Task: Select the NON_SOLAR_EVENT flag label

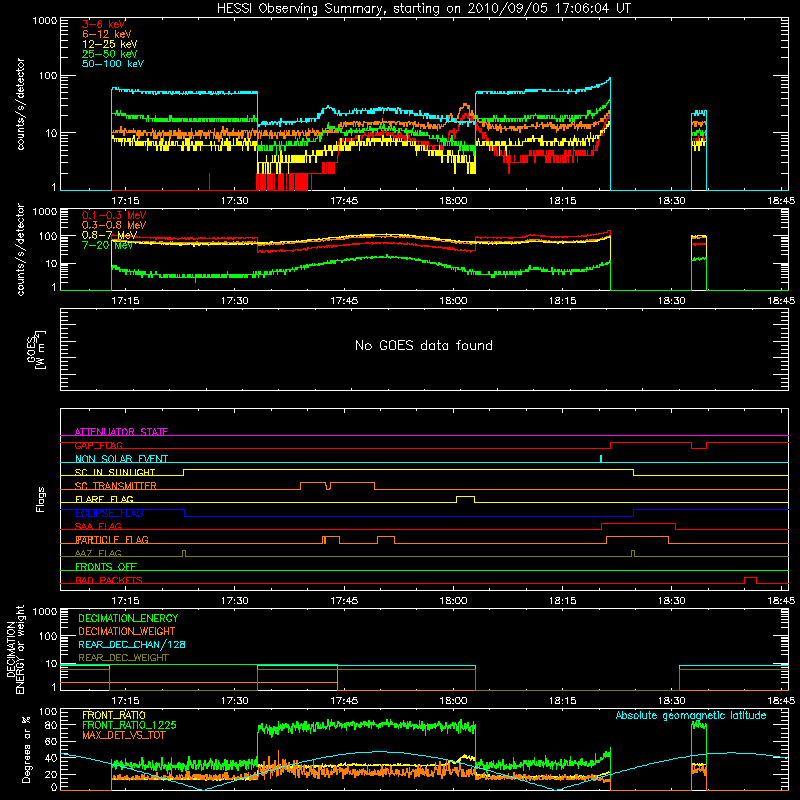Action: pyautogui.click(x=121, y=459)
